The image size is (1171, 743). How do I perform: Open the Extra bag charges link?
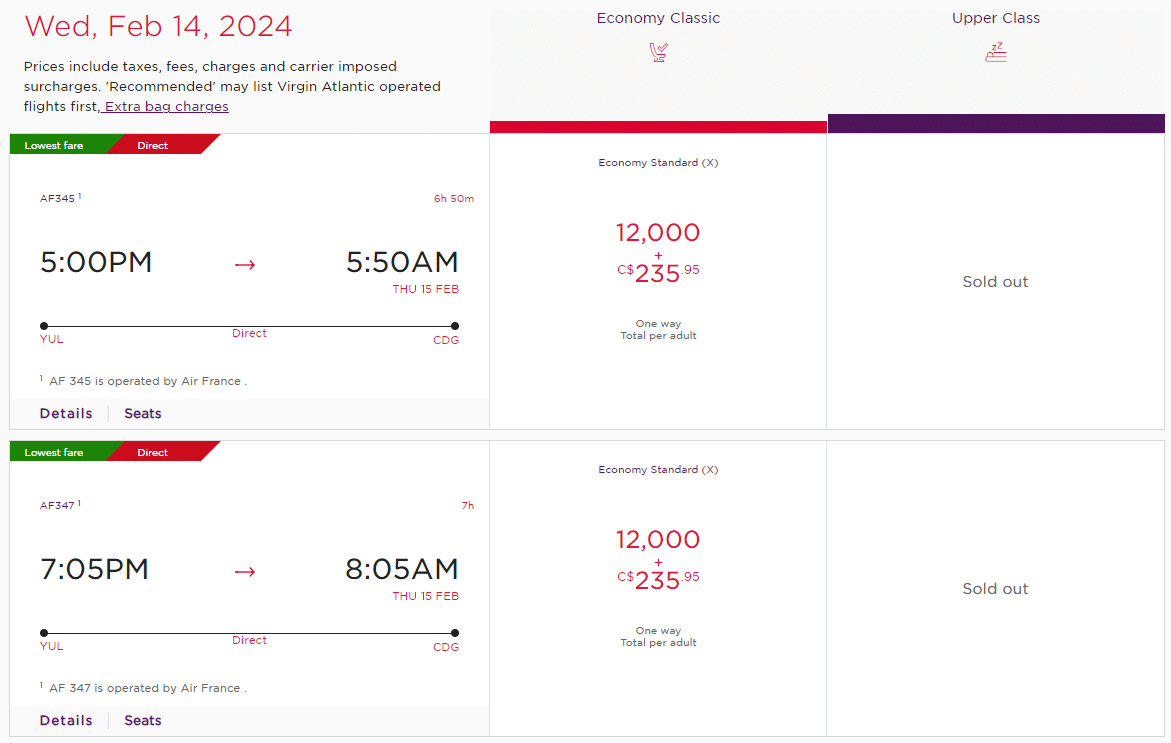tap(165, 107)
